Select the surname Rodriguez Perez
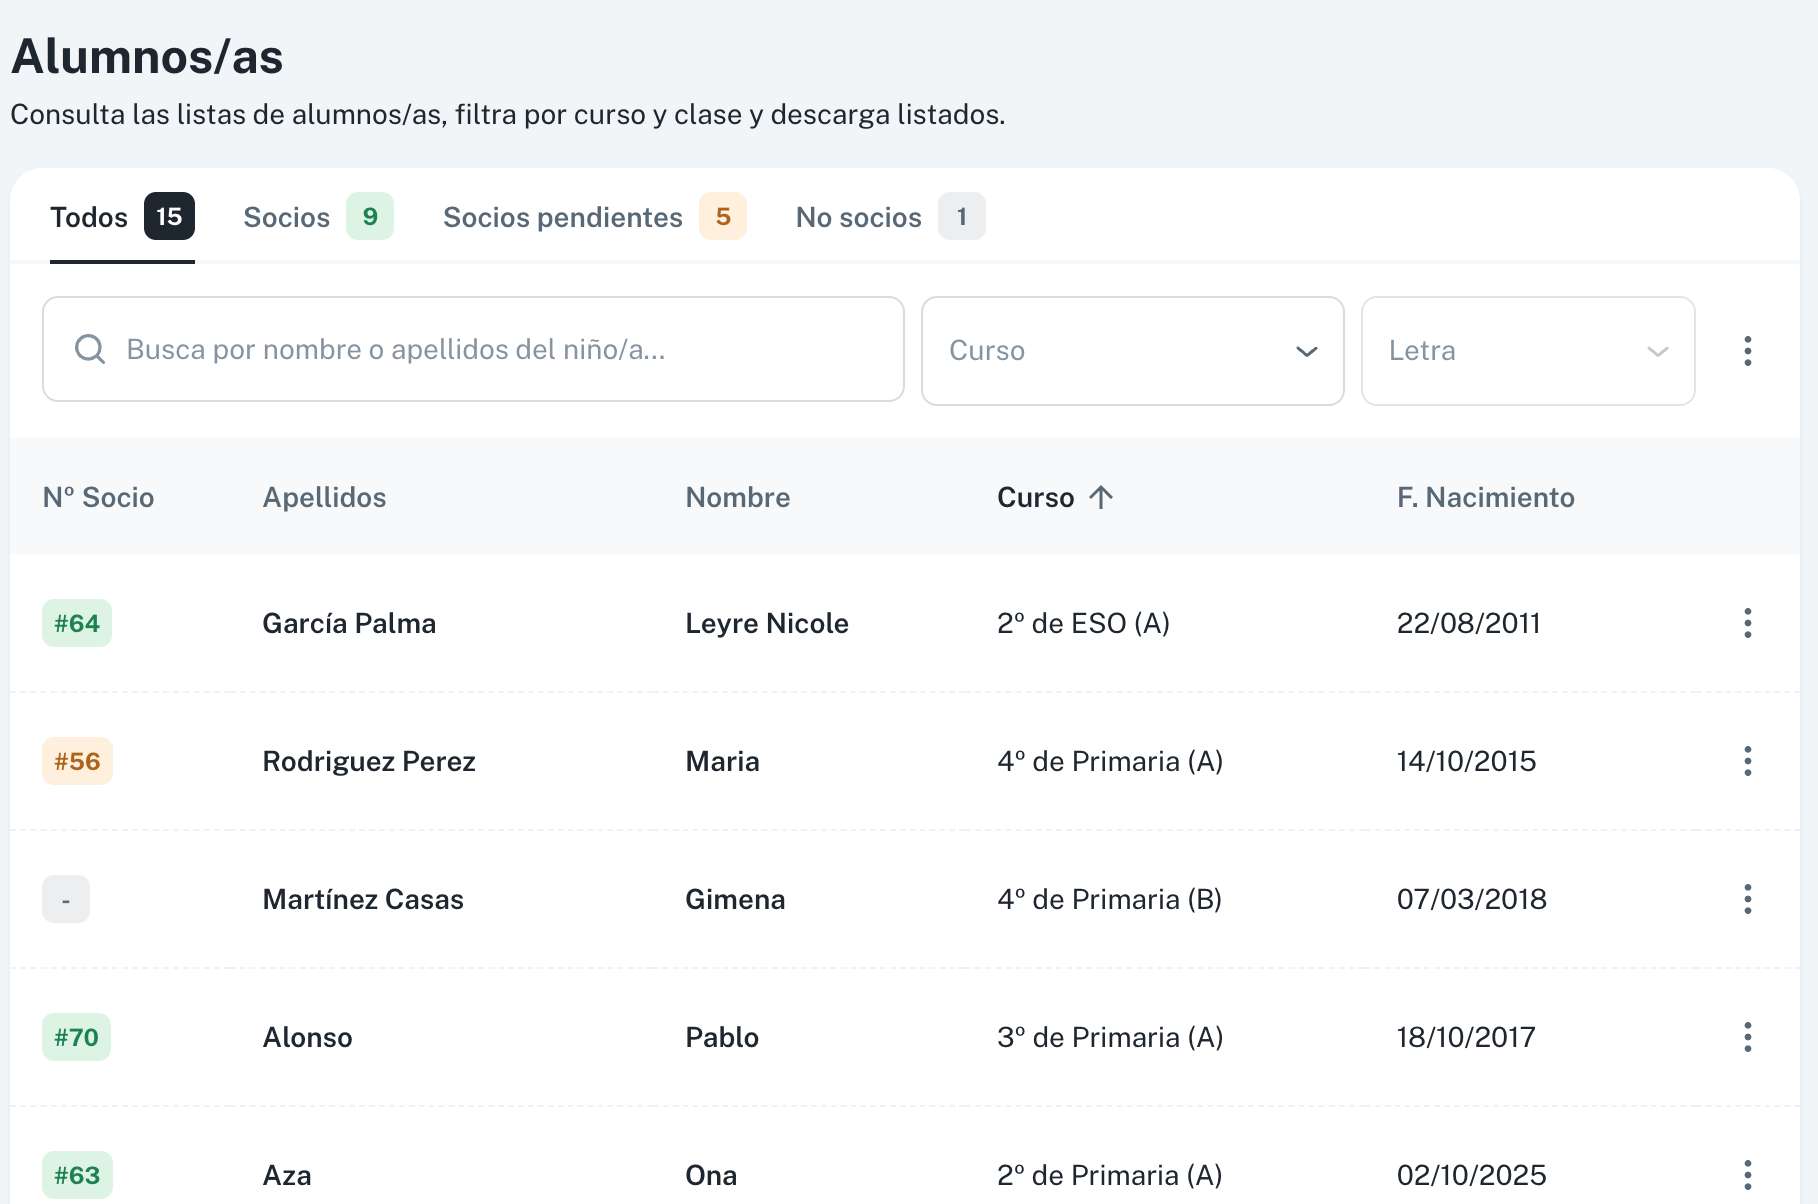1818x1204 pixels. point(369,761)
